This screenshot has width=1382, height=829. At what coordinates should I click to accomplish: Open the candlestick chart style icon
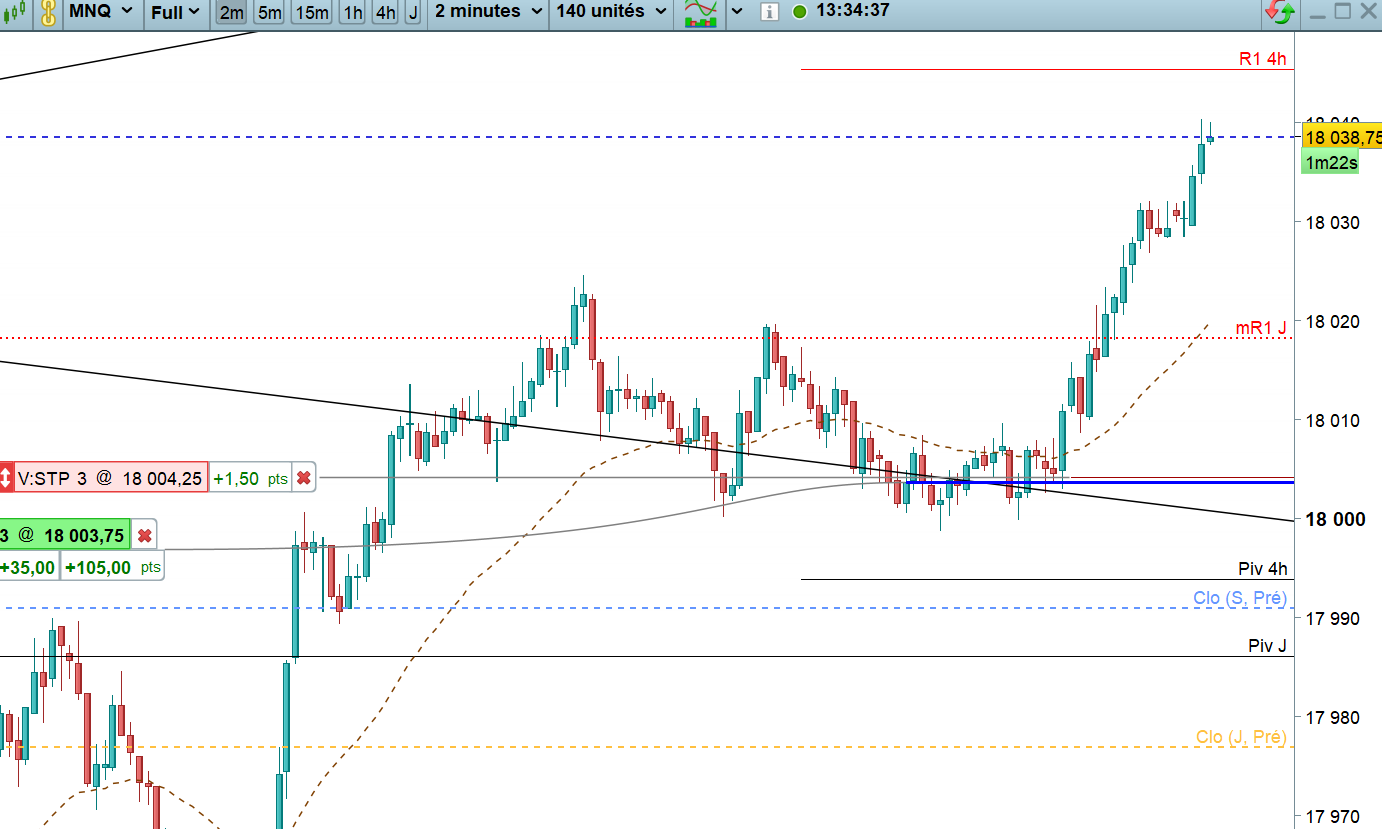[x=16, y=12]
